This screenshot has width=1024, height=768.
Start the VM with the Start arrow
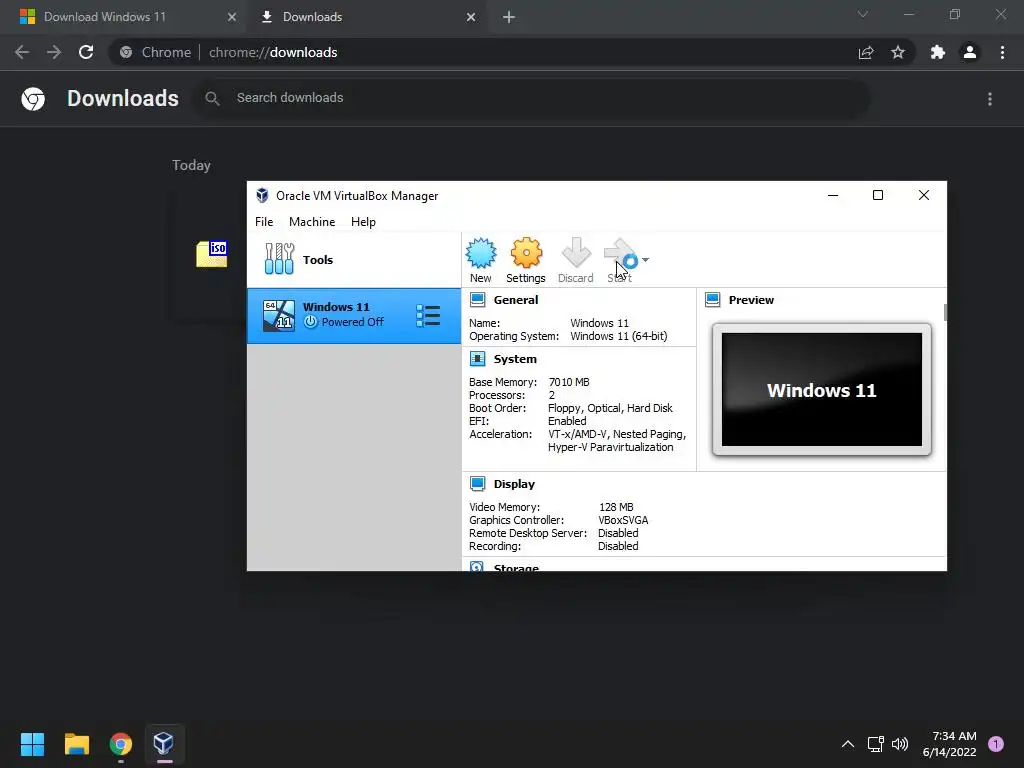coord(620,253)
